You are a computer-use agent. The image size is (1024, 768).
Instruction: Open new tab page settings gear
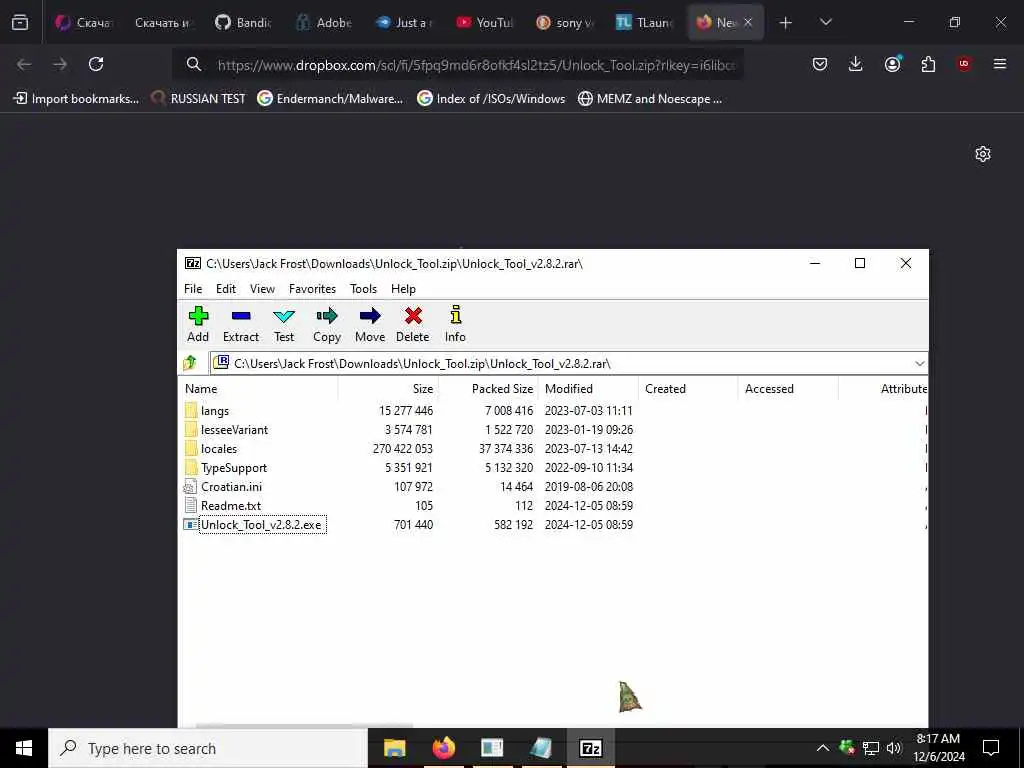(983, 154)
